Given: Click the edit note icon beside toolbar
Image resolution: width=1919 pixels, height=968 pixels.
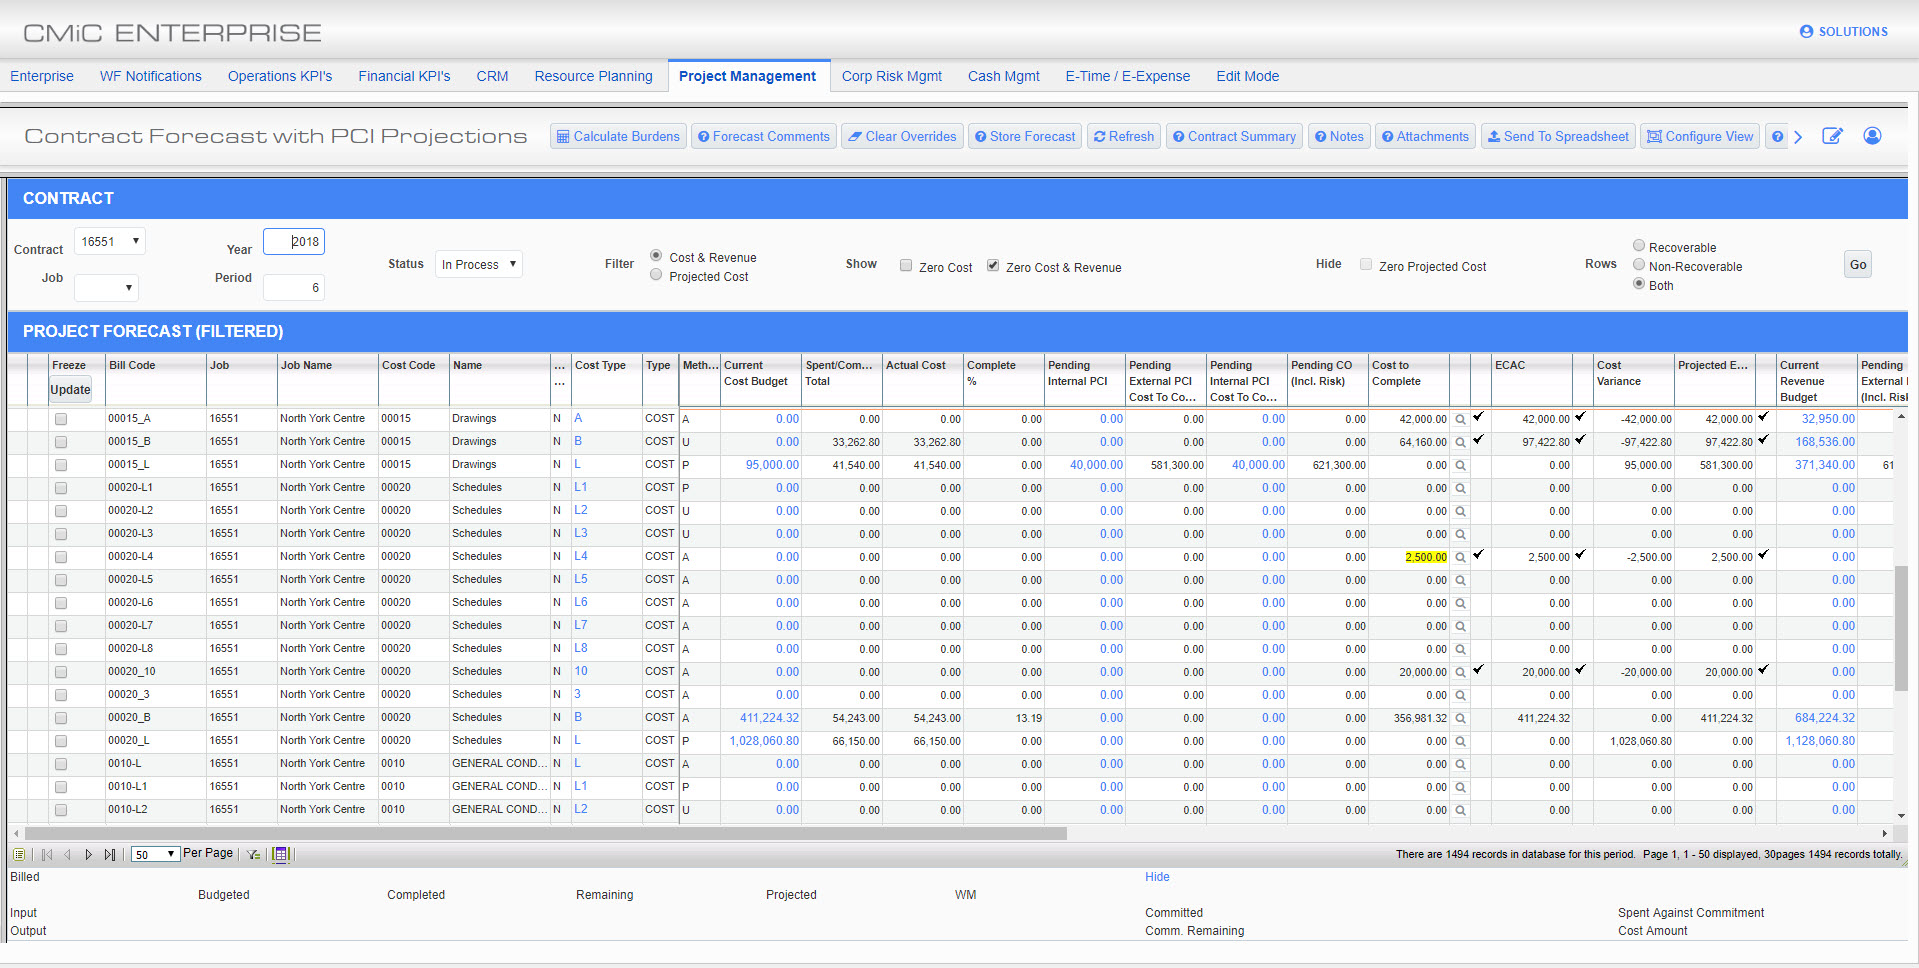Looking at the screenshot, I should [1832, 136].
